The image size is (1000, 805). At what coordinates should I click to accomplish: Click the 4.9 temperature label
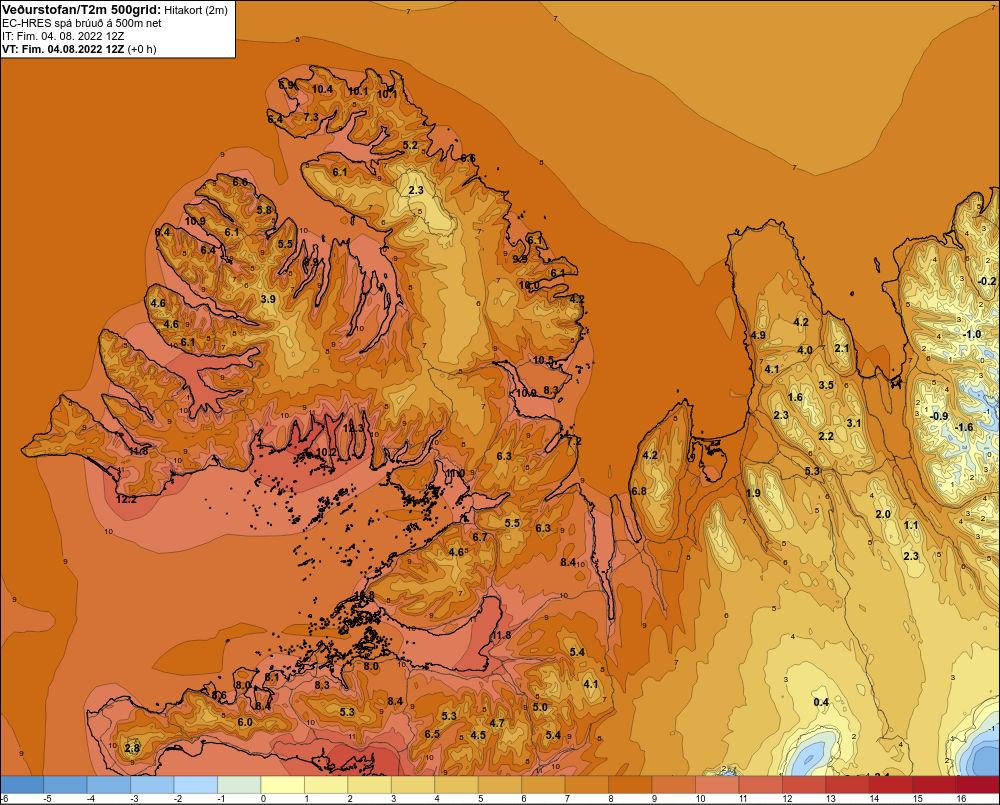point(758,335)
